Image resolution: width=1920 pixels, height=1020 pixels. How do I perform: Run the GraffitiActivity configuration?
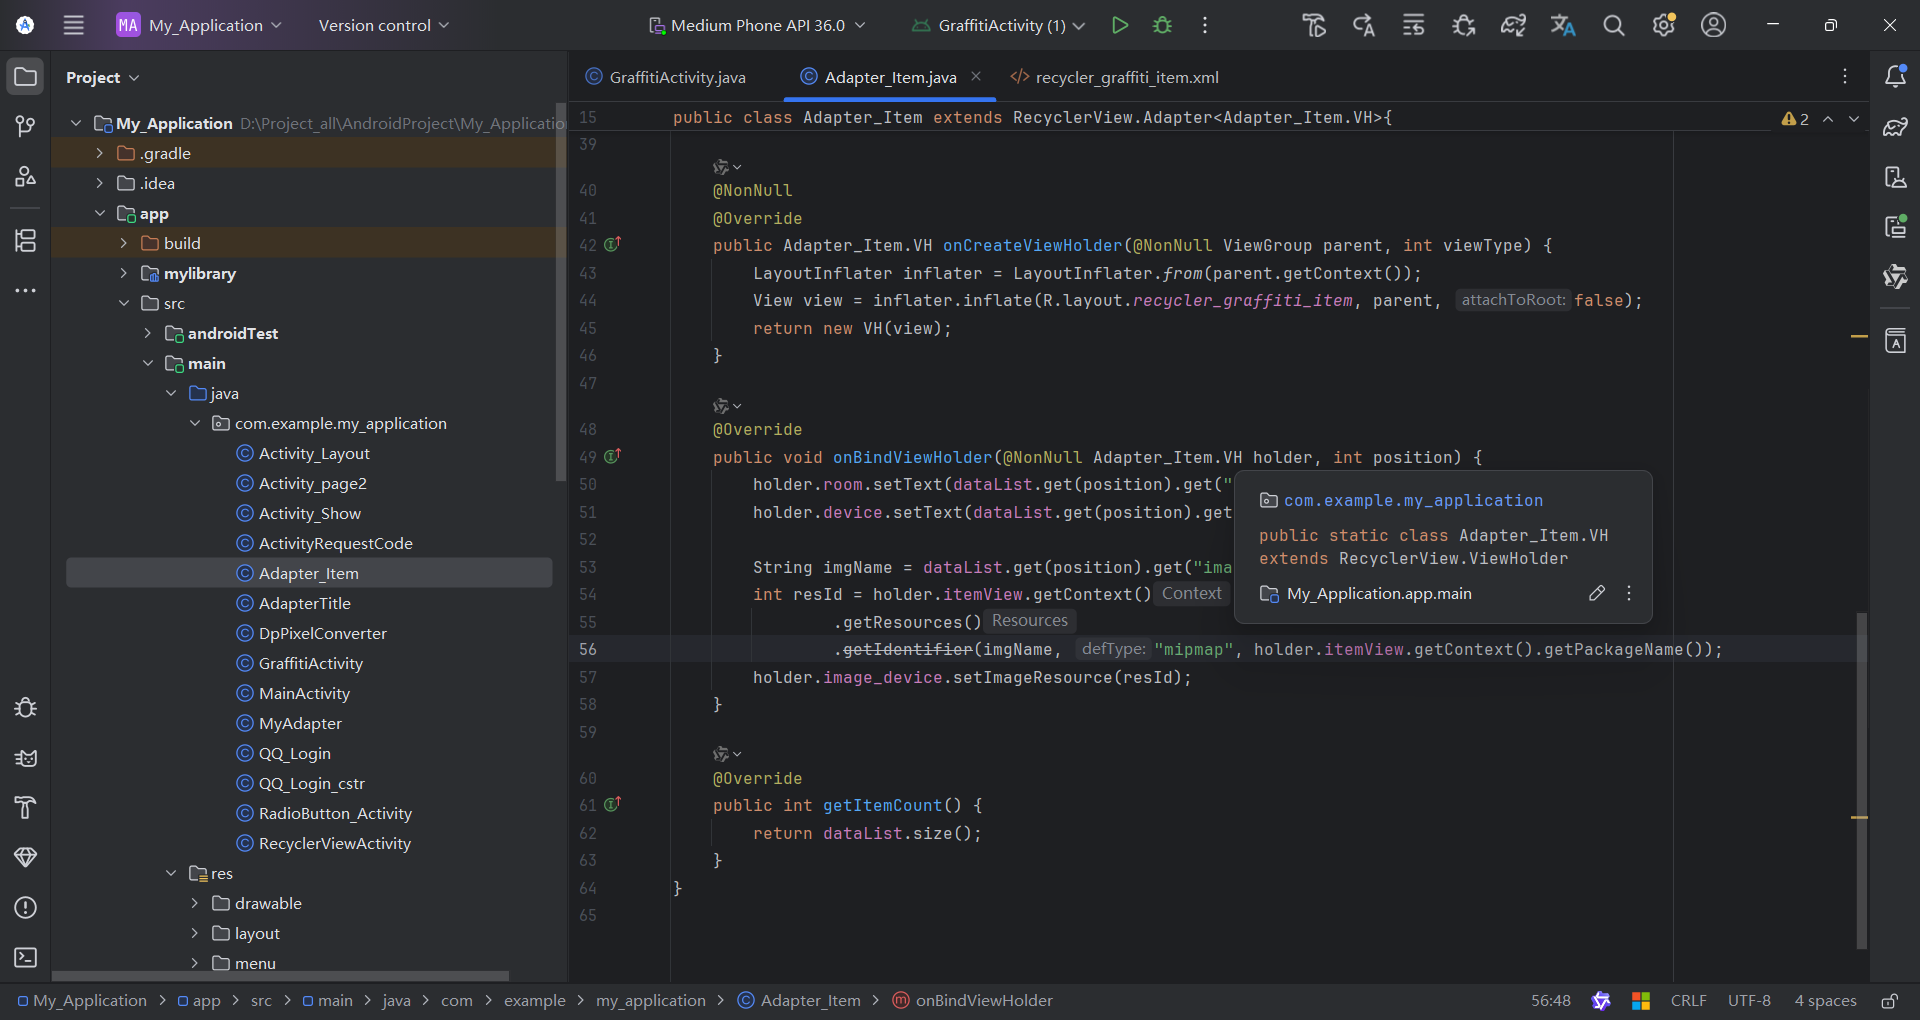click(x=1120, y=25)
